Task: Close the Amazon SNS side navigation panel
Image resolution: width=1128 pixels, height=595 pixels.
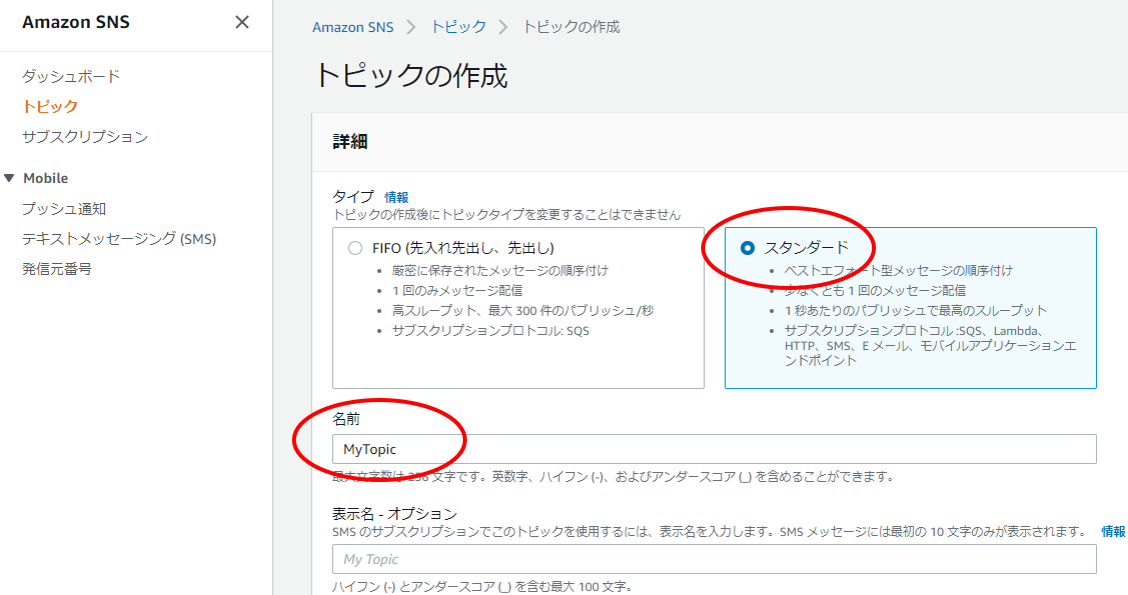Action: pyautogui.click(x=242, y=22)
